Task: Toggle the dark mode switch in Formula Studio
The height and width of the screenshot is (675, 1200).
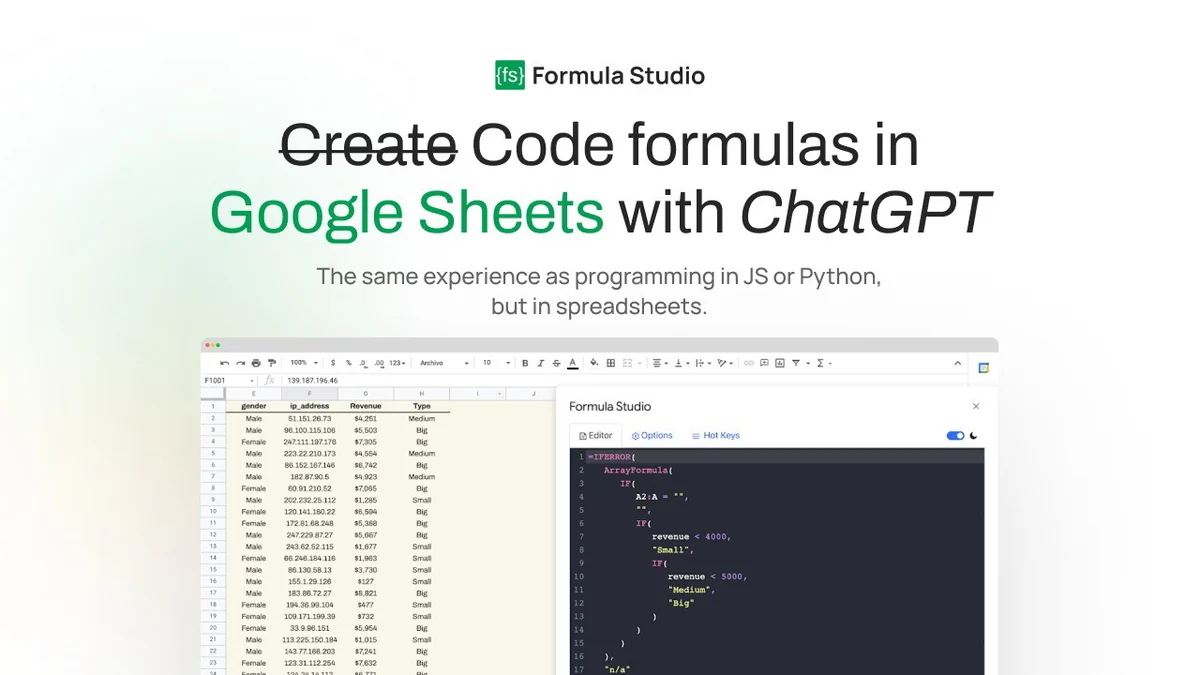Action: (x=955, y=436)
